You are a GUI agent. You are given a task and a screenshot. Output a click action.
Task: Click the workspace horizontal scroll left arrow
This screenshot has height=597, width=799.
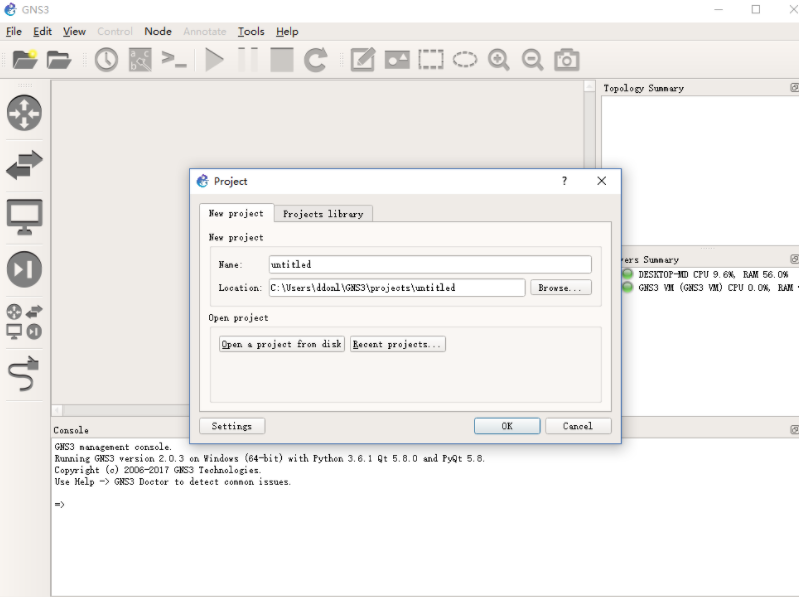(57, 411)
